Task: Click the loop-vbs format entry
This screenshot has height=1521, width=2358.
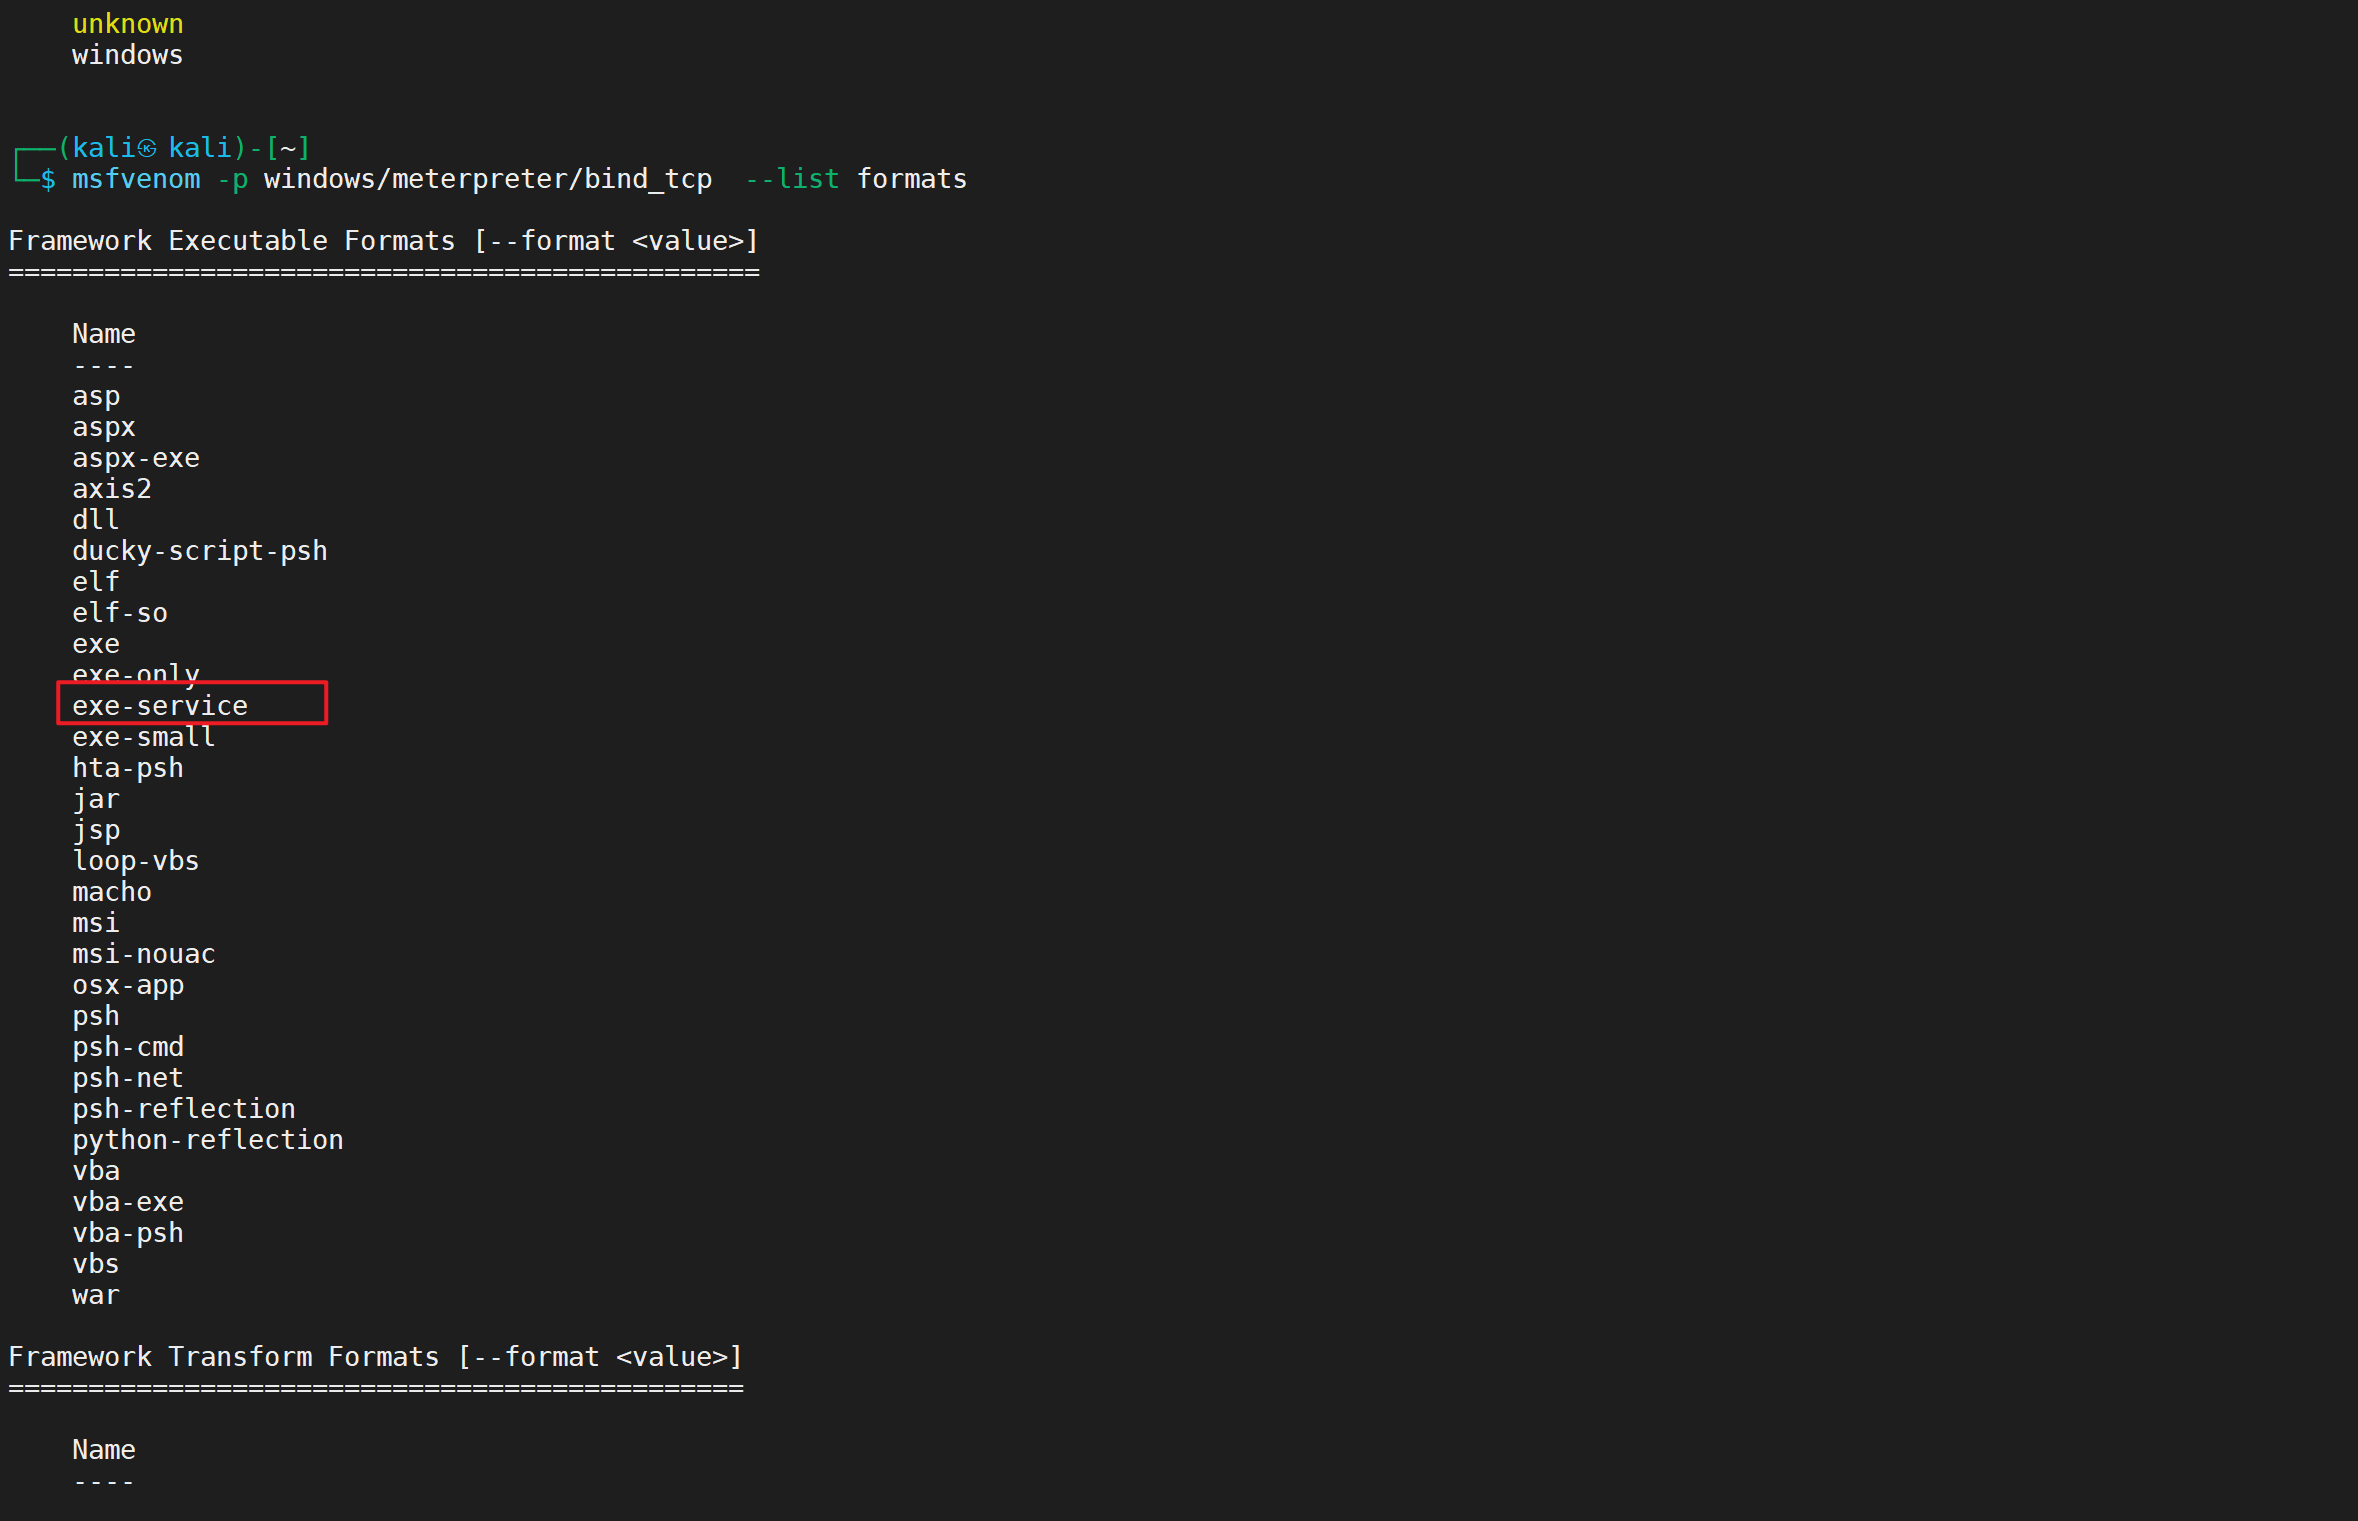Action: (136, 861)
